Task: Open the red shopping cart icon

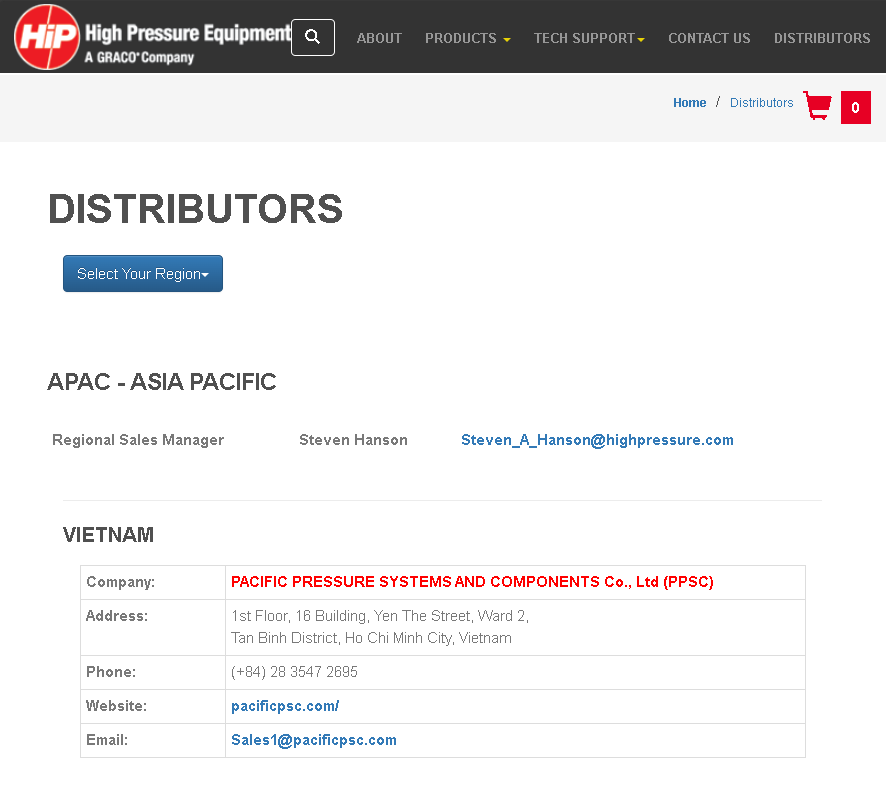Action: coord(818,106)
